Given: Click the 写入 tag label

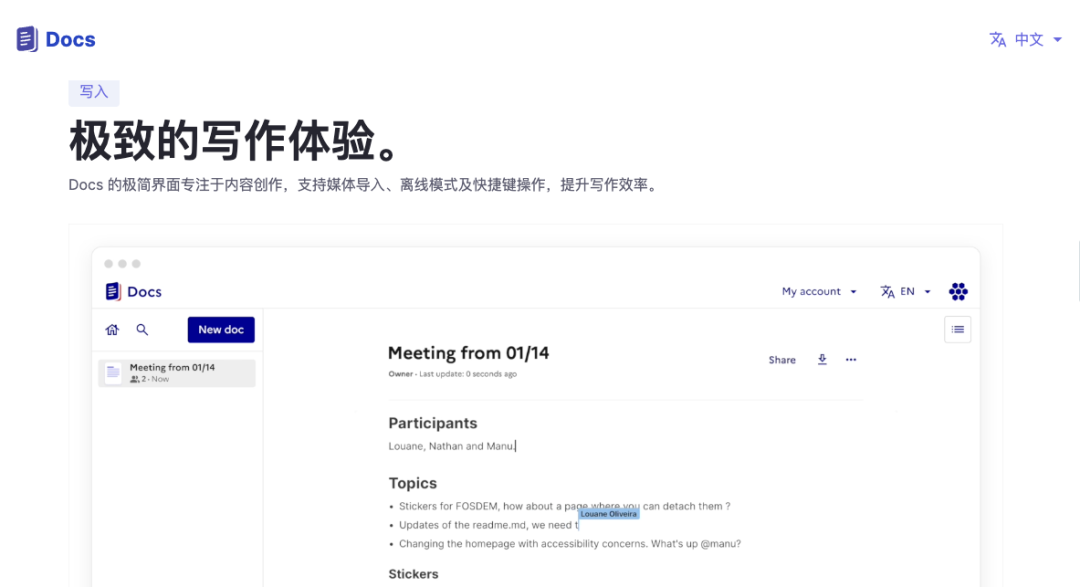Looking at the screenshot, I should 94,93.
